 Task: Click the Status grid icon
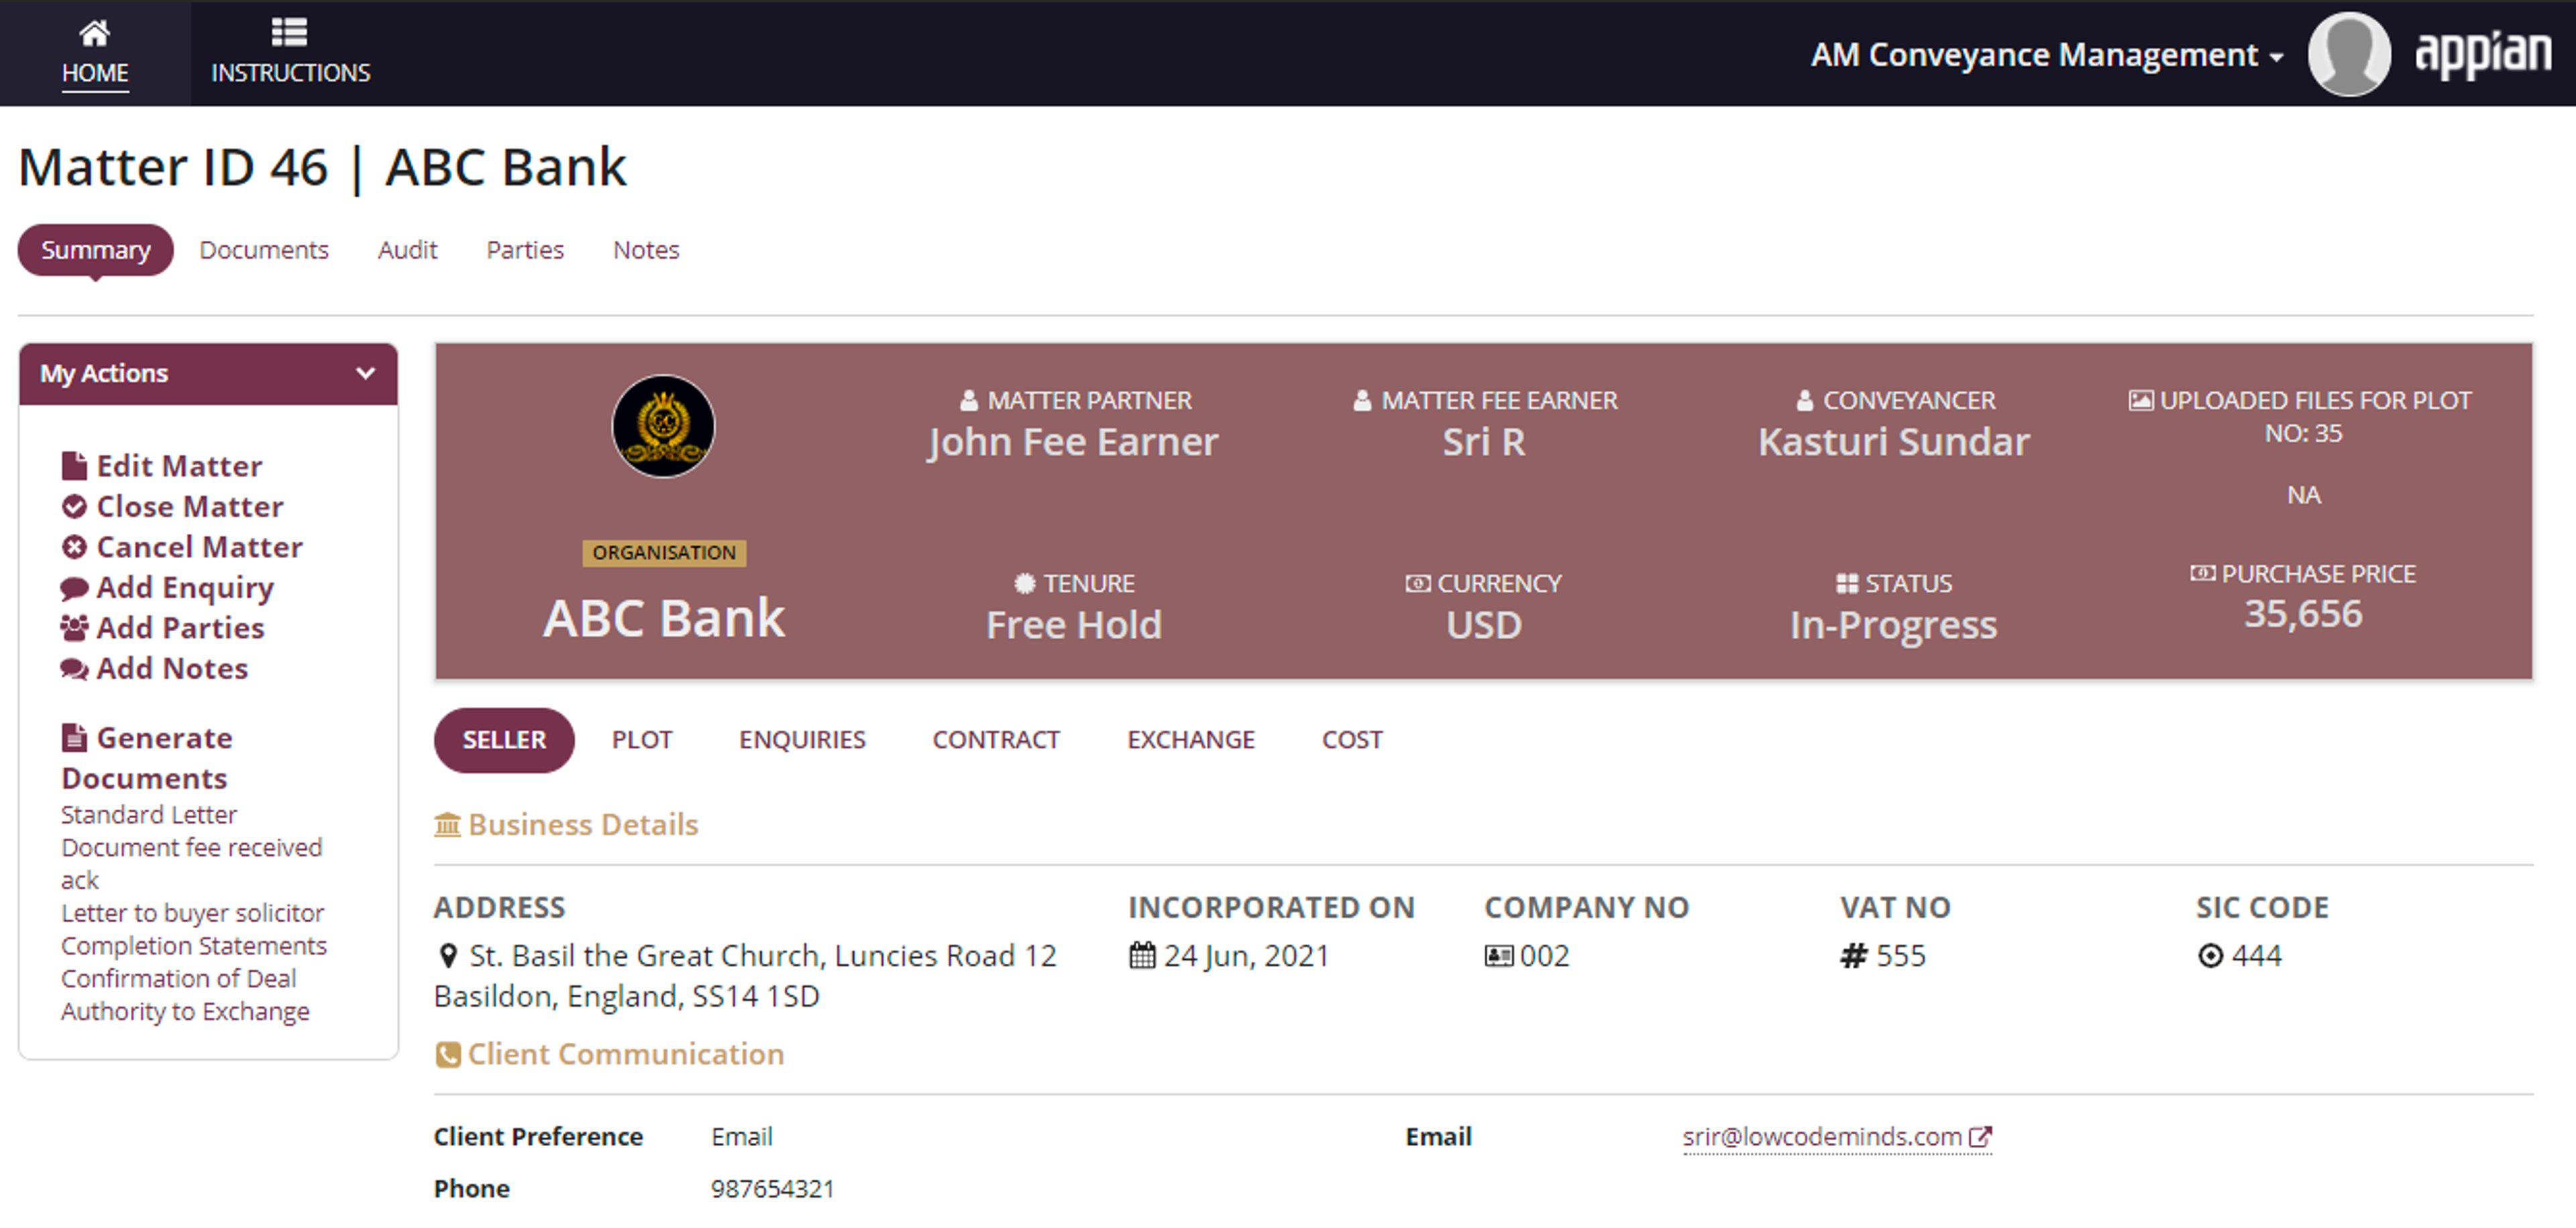point(1847,584)
